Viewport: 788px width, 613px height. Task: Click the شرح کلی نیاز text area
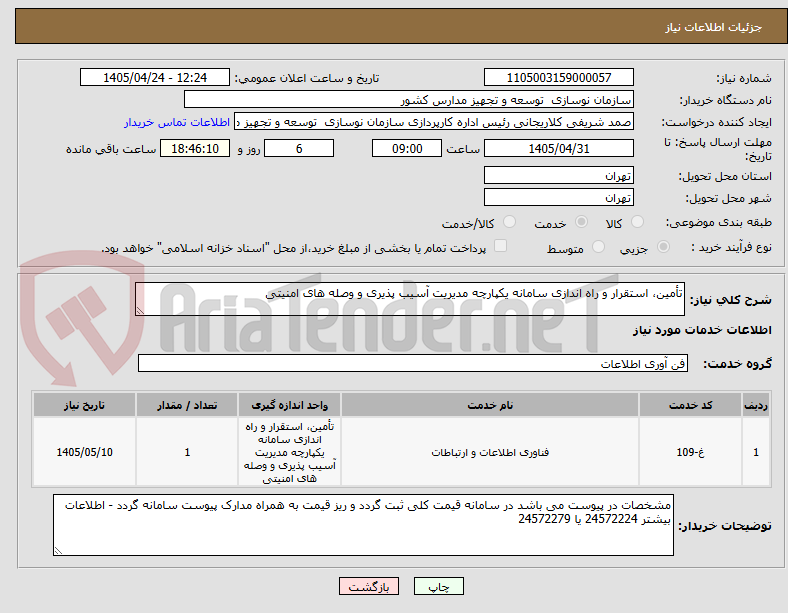(x=410, y=299)
